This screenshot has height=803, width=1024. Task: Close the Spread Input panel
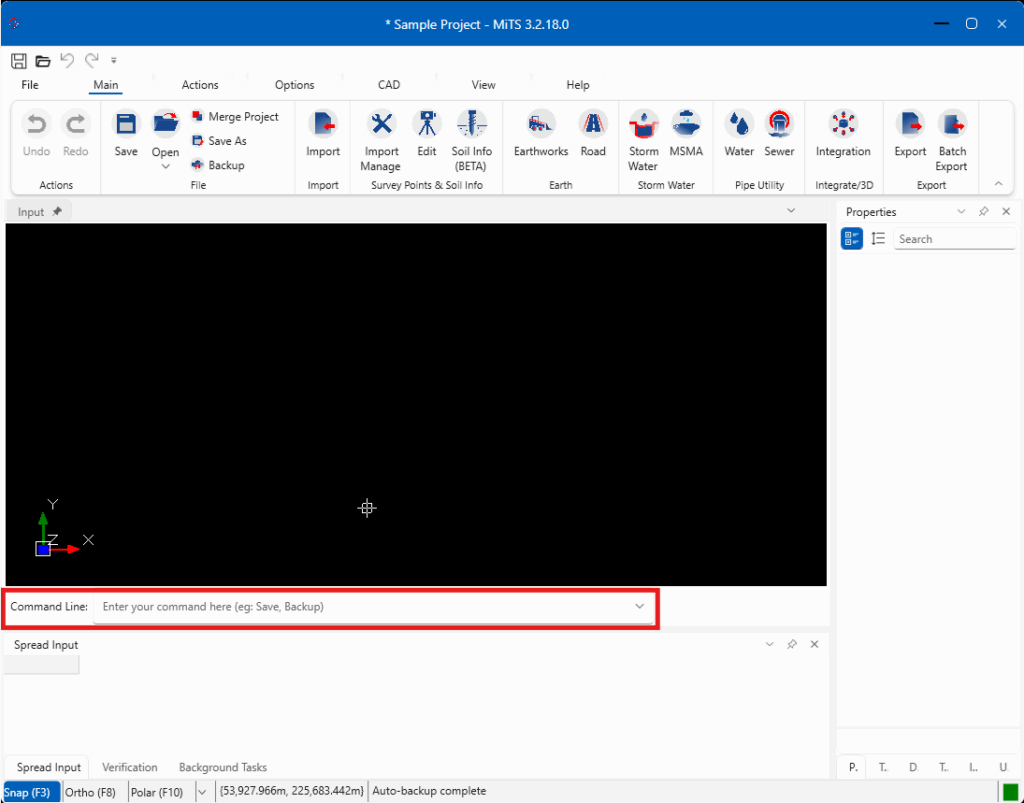[814, 644]
